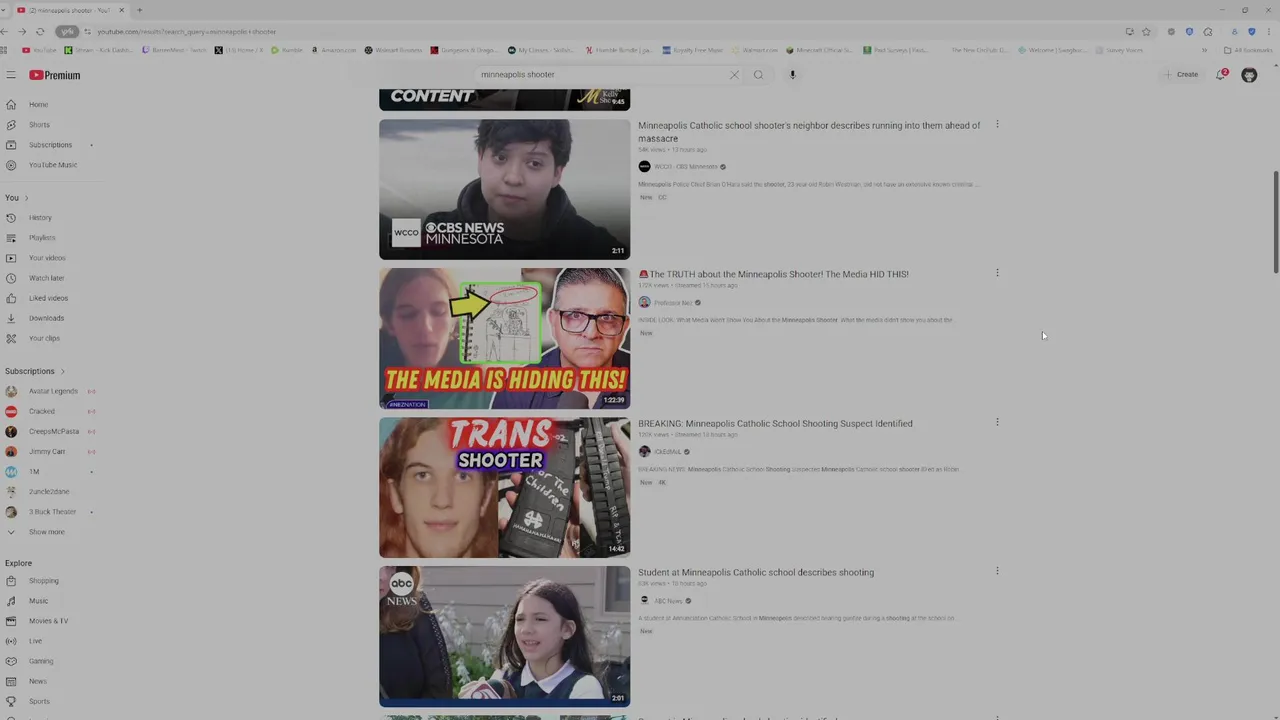Image resolution: width=1280 pixels, height=720 pixels.
Task: Click the magnifier search button
Action: 758,75
